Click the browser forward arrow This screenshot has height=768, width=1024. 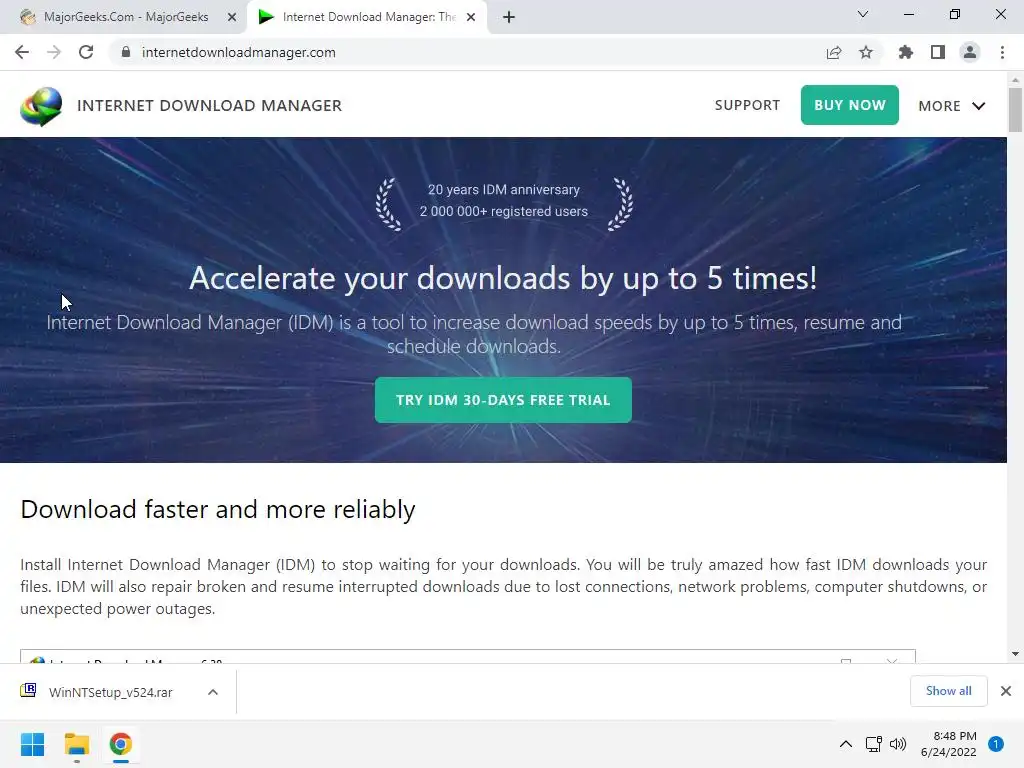click(54, 52)
